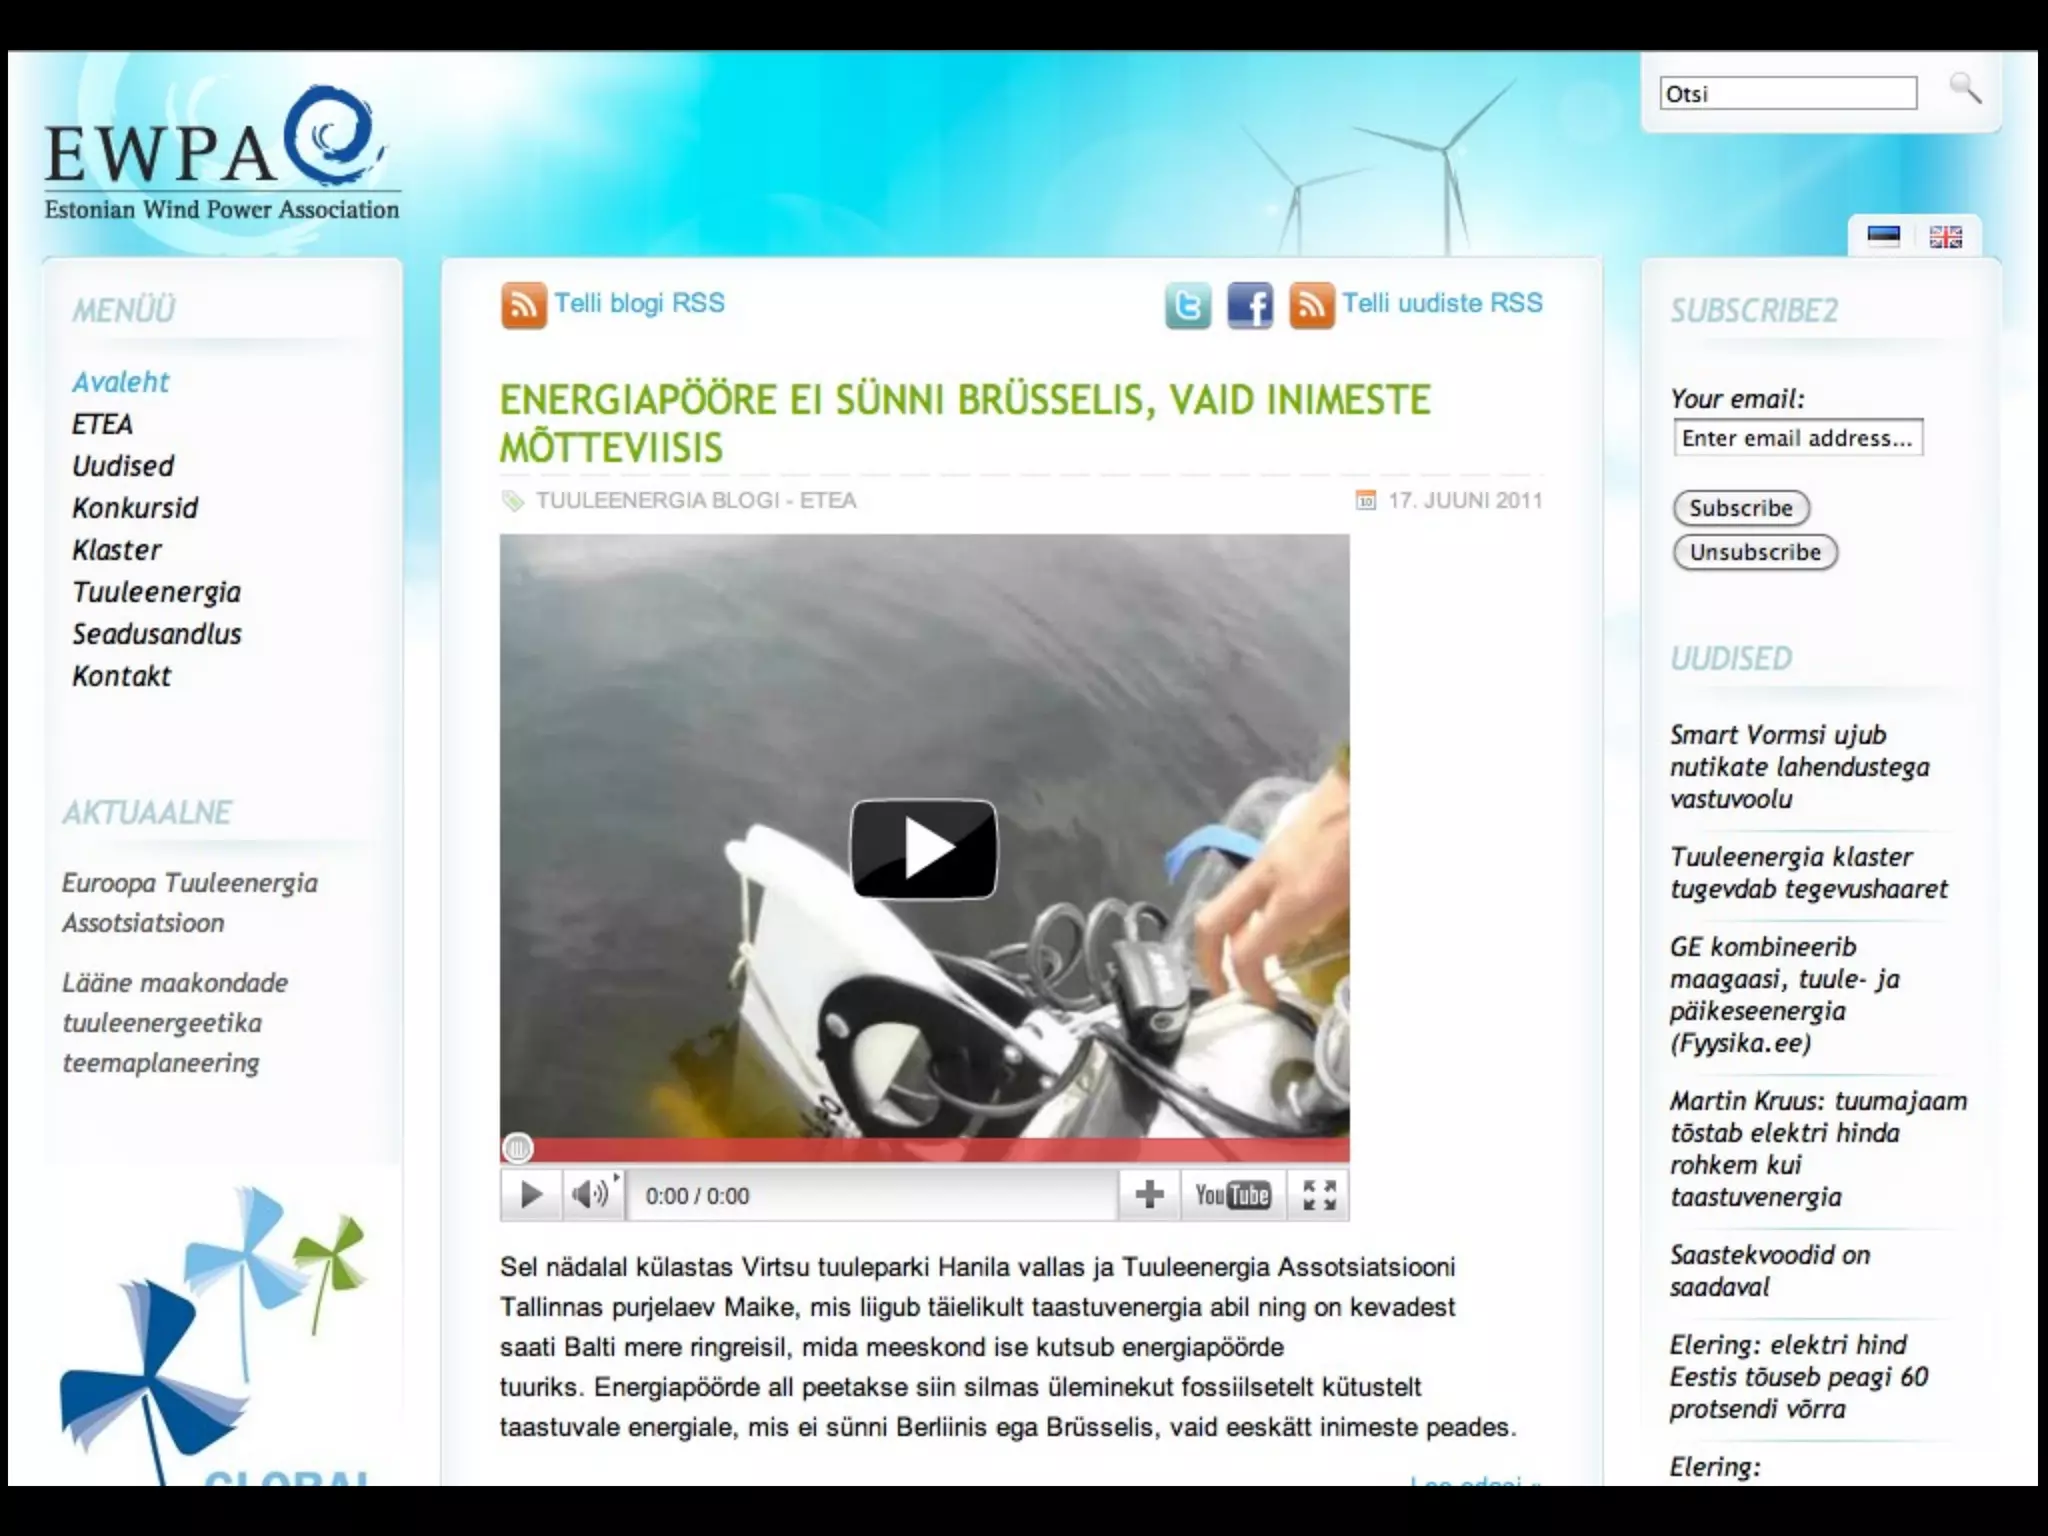Click the news RSS feed icon
The width and height of the screenshot is (2048, 1536).
tap(1312, 305)
